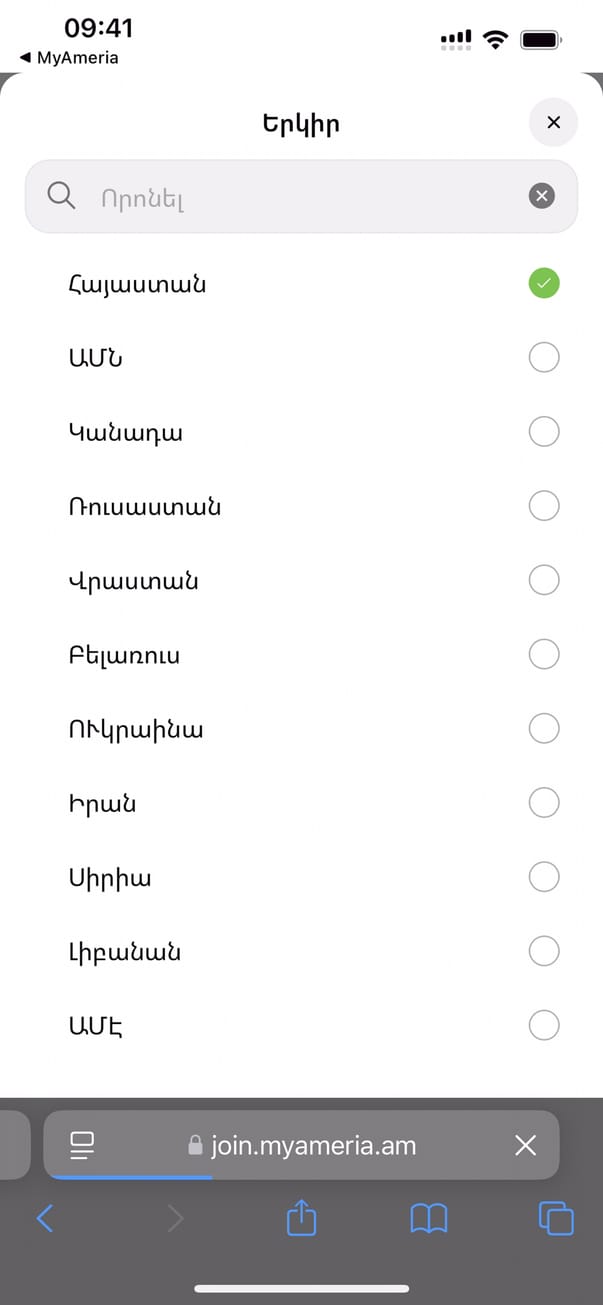The image size is (603, 1305).
Task: Select the ԱՄՆ radio button
Action: (544, 358)
